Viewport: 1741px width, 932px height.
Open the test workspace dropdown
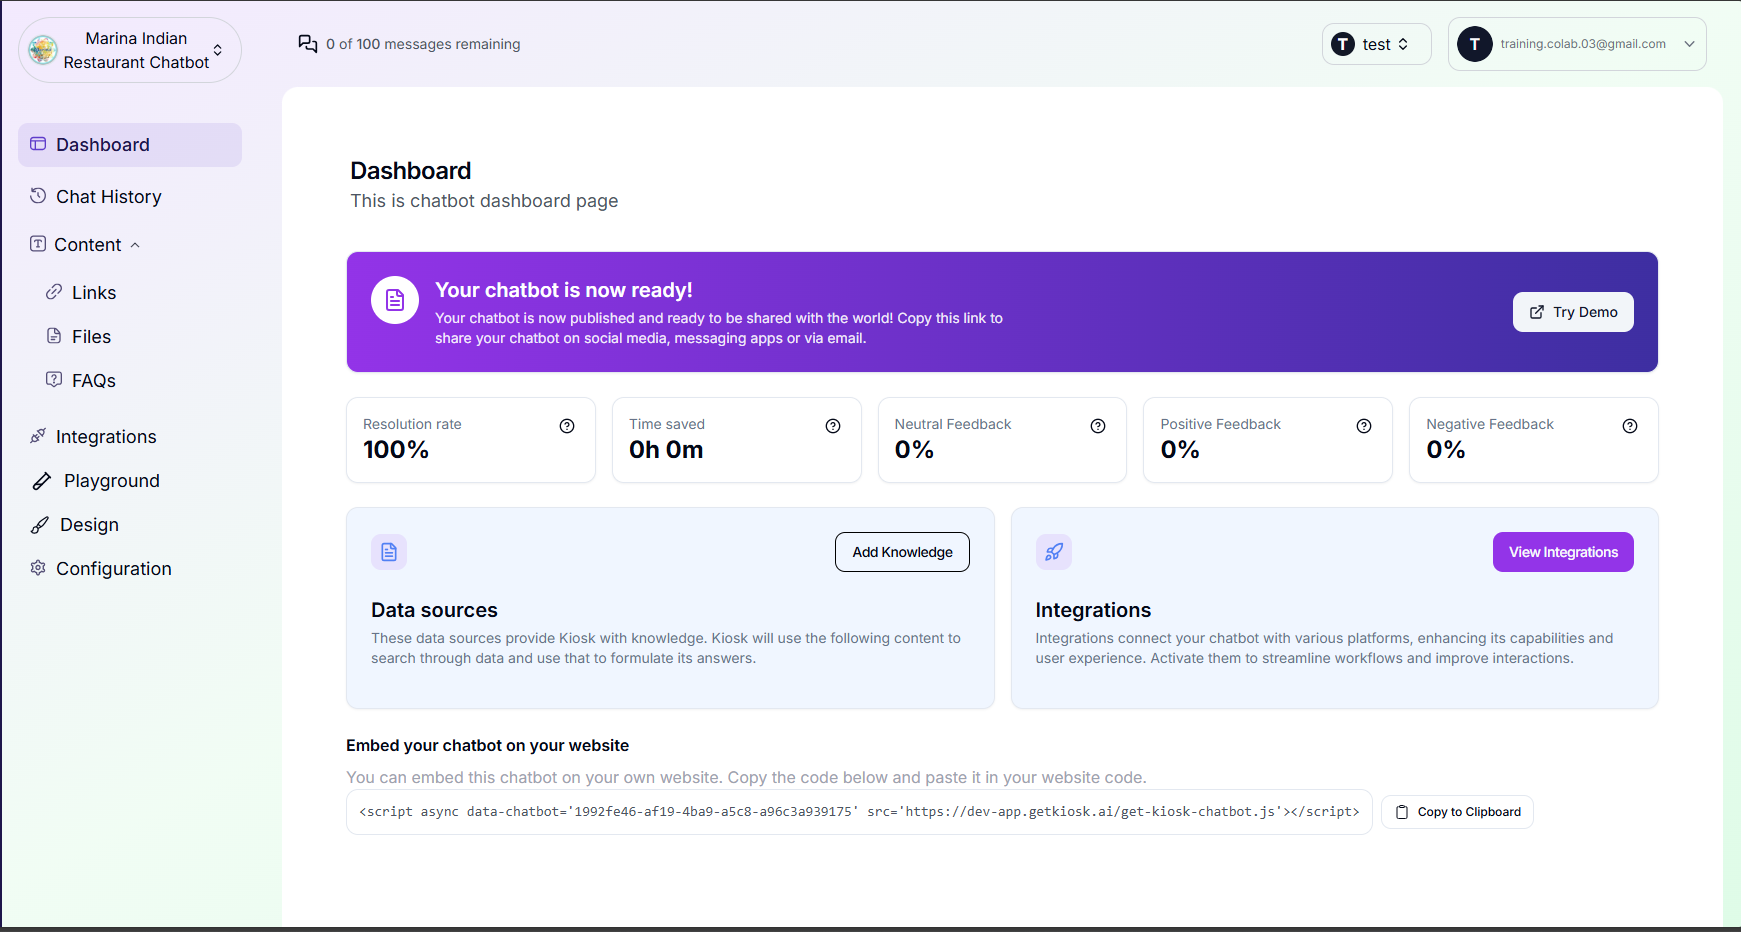click(1376, 44)
